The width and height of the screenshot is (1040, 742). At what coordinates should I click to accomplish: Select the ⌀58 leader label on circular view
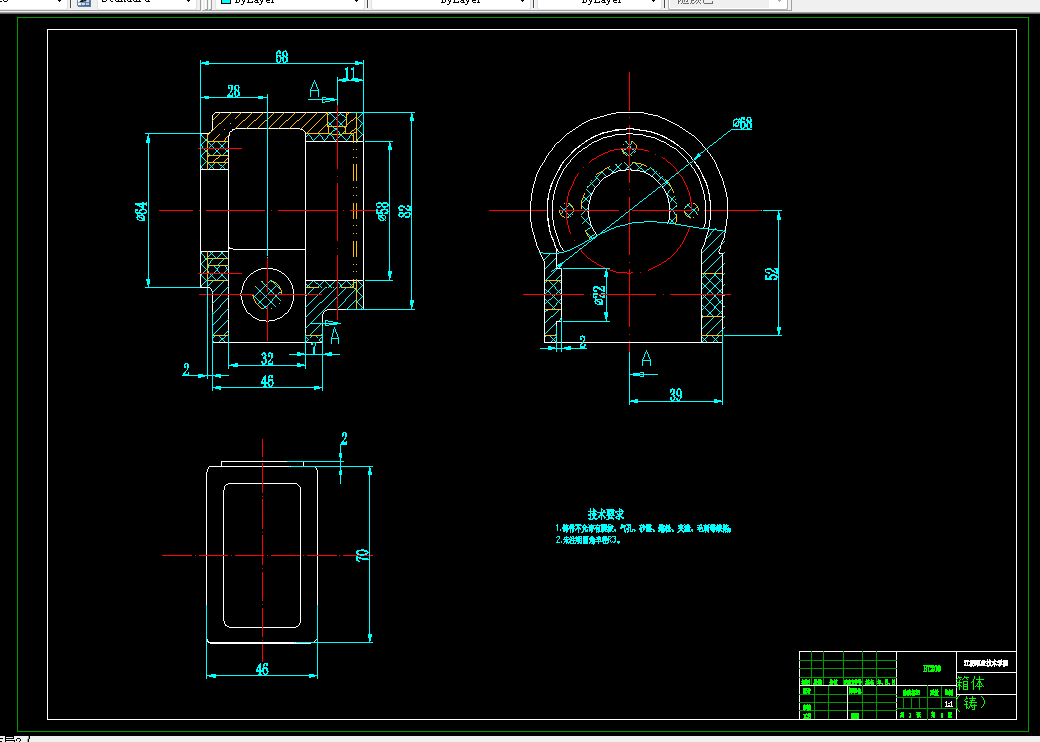(x=742, y=123)
